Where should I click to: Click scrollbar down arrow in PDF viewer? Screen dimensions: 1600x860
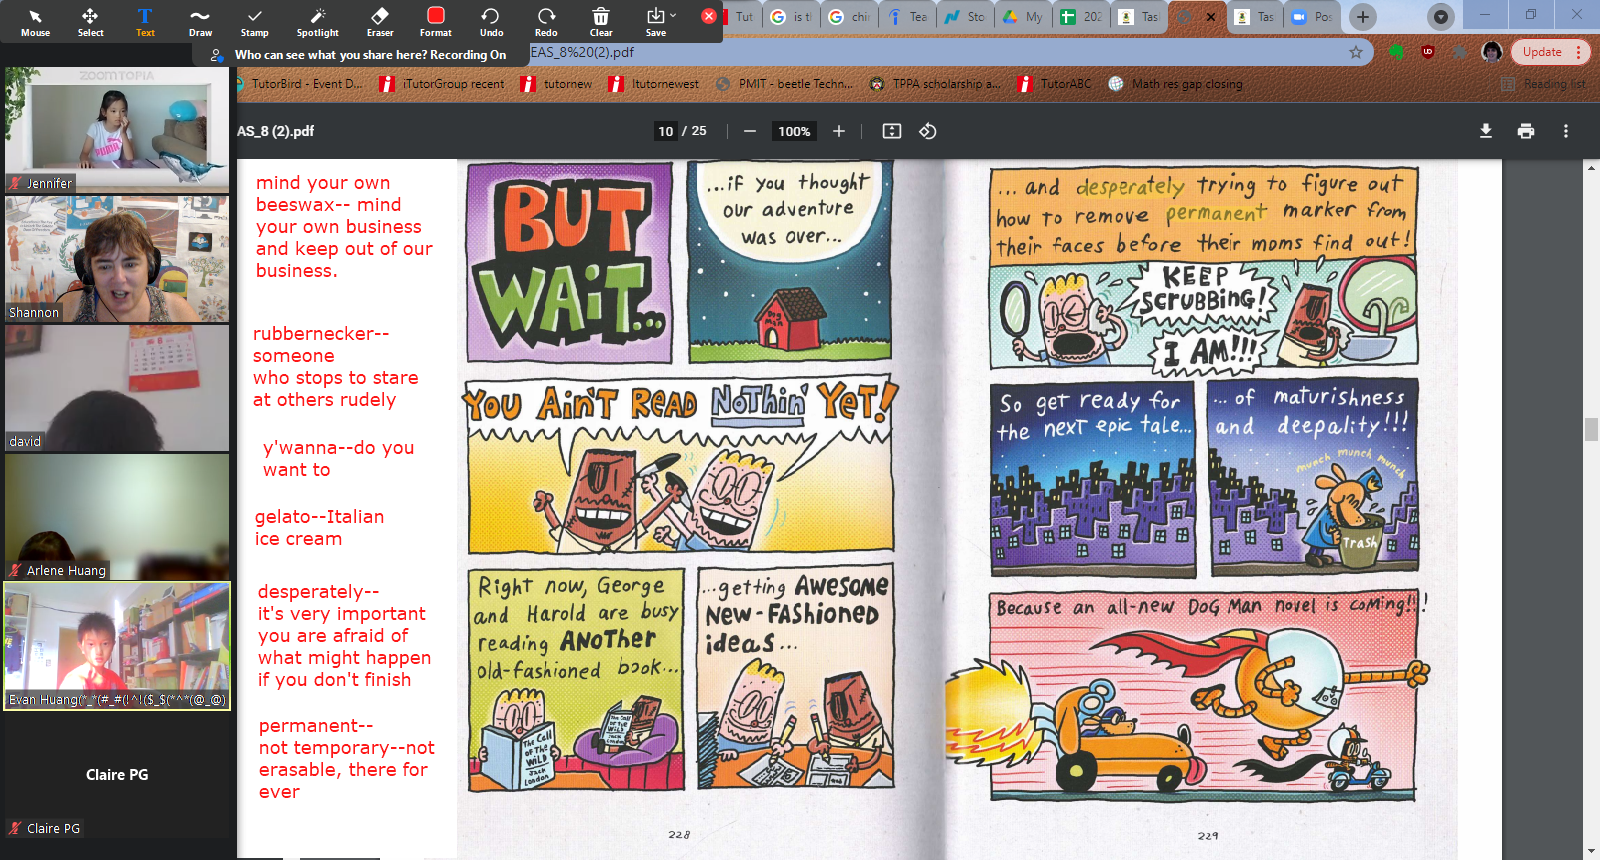(1591, 851)
